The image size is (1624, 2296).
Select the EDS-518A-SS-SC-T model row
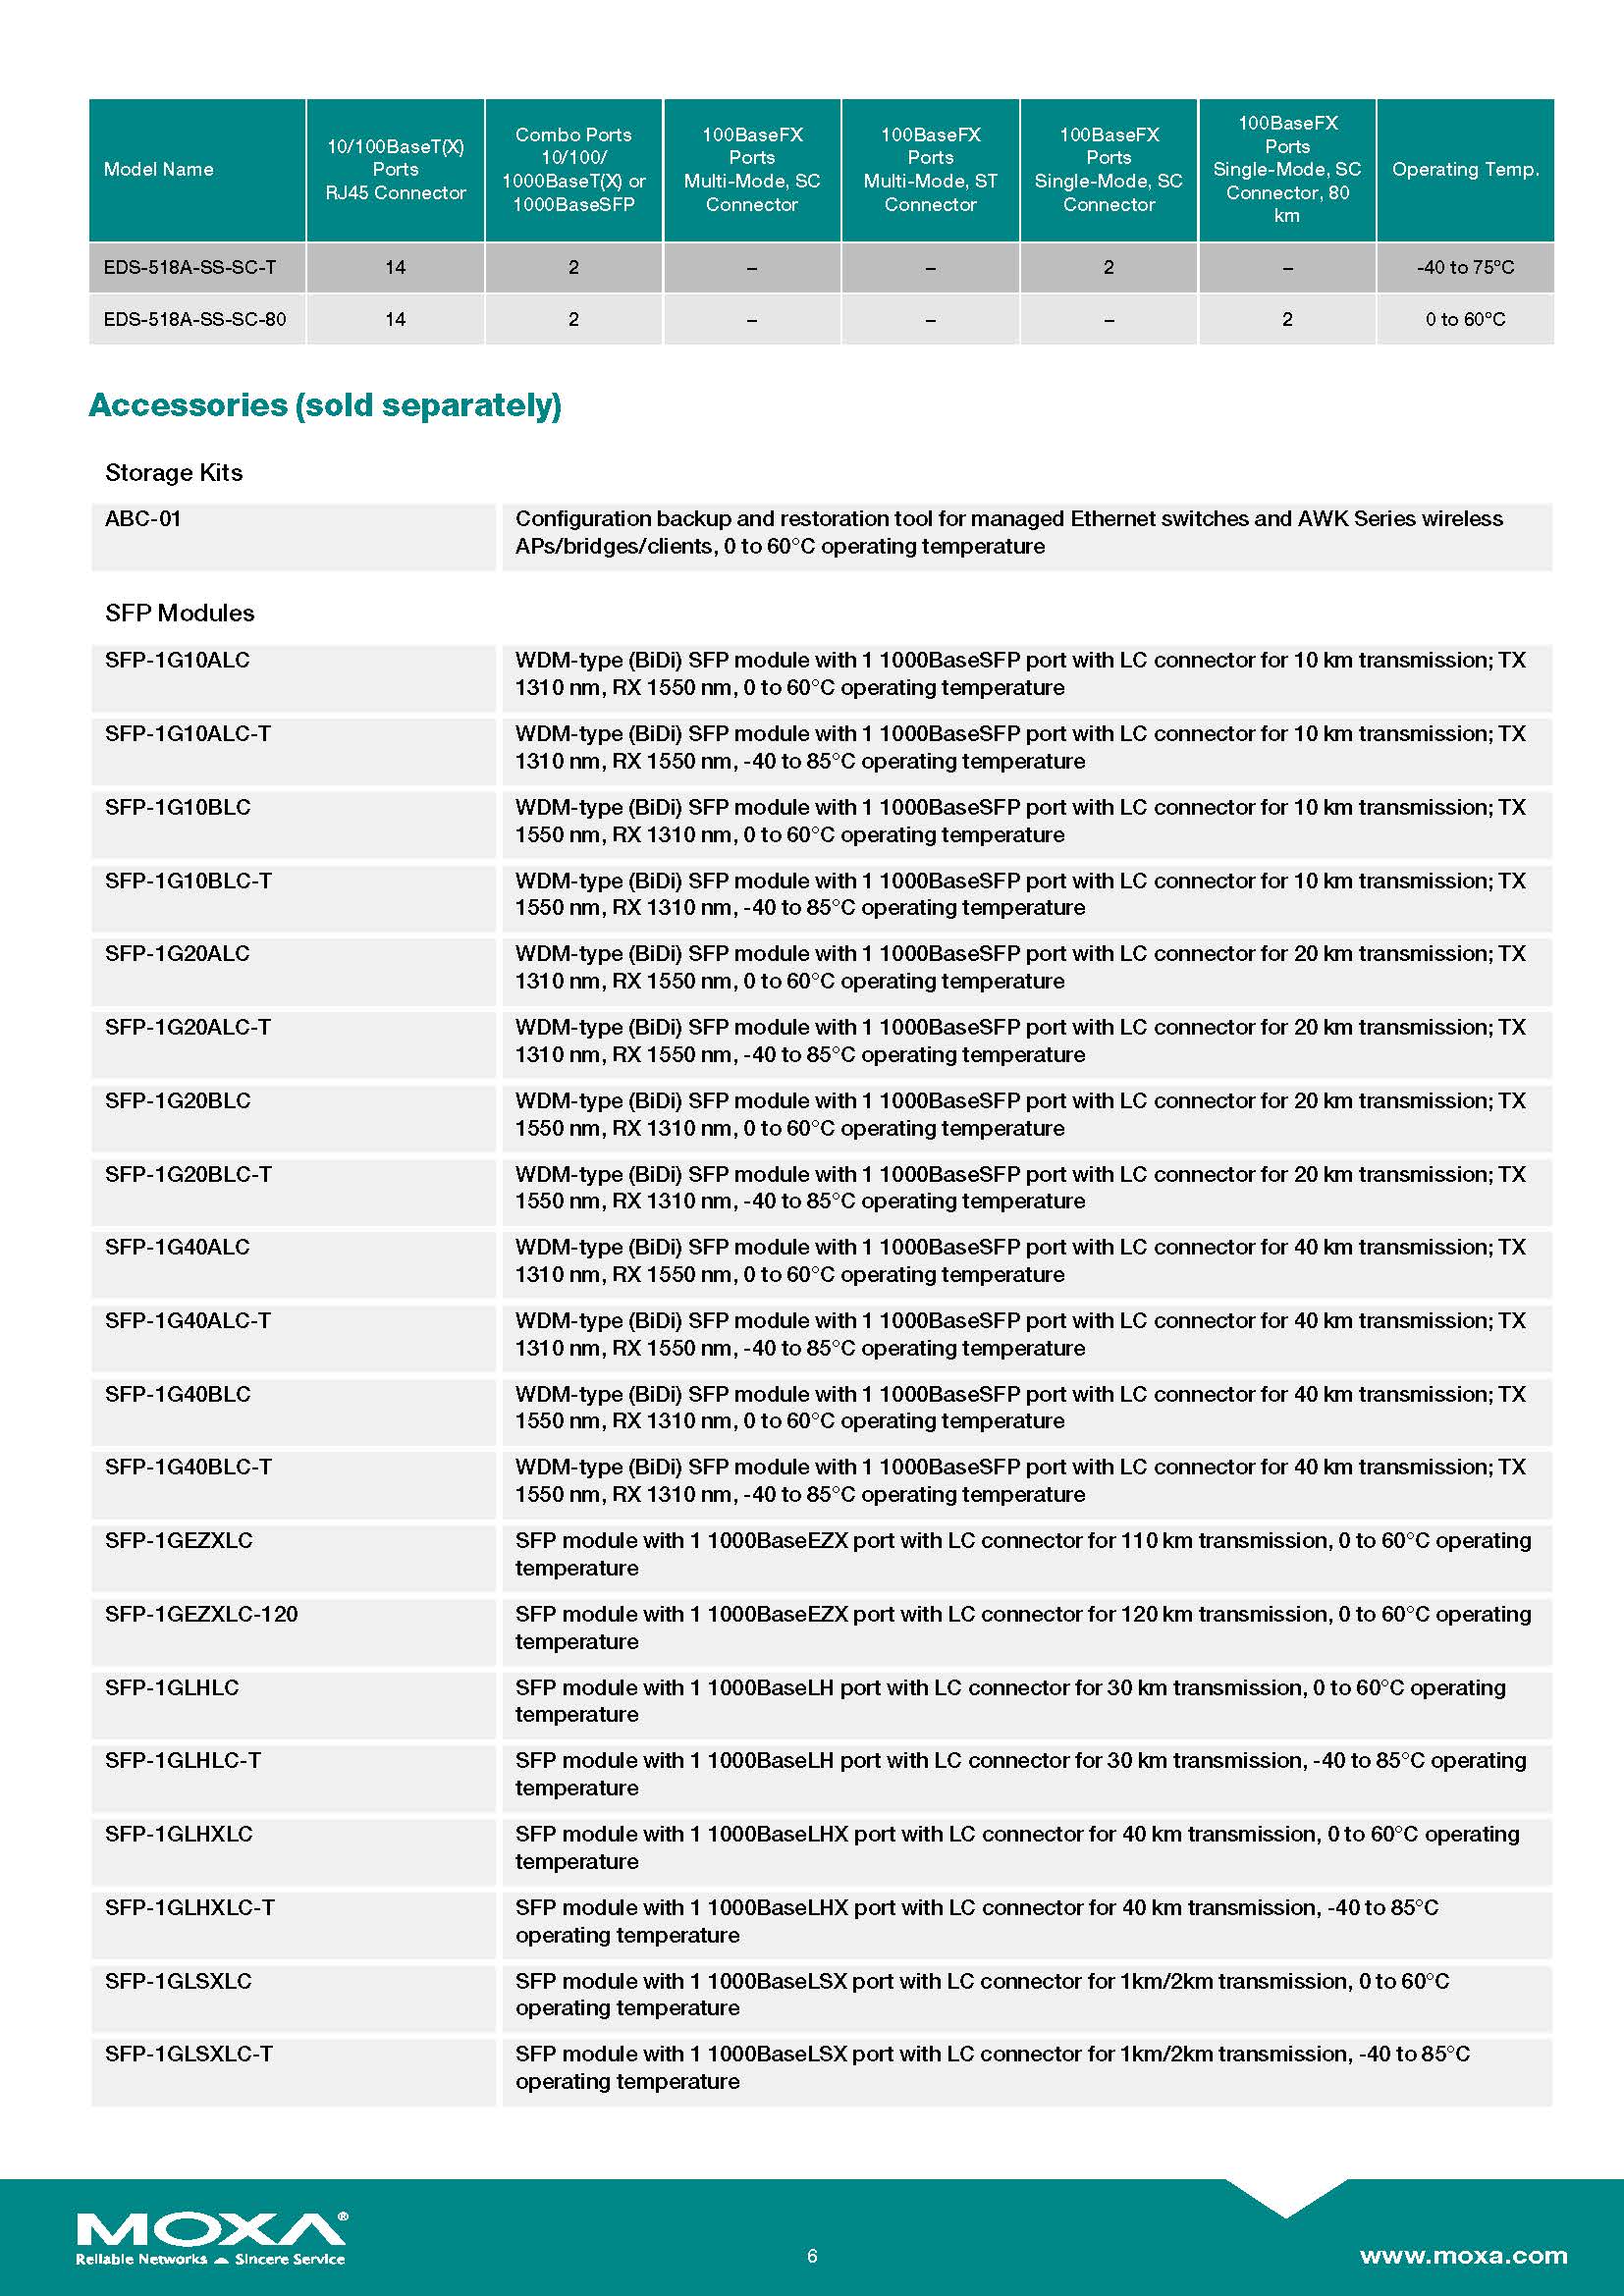click(190, 268)
